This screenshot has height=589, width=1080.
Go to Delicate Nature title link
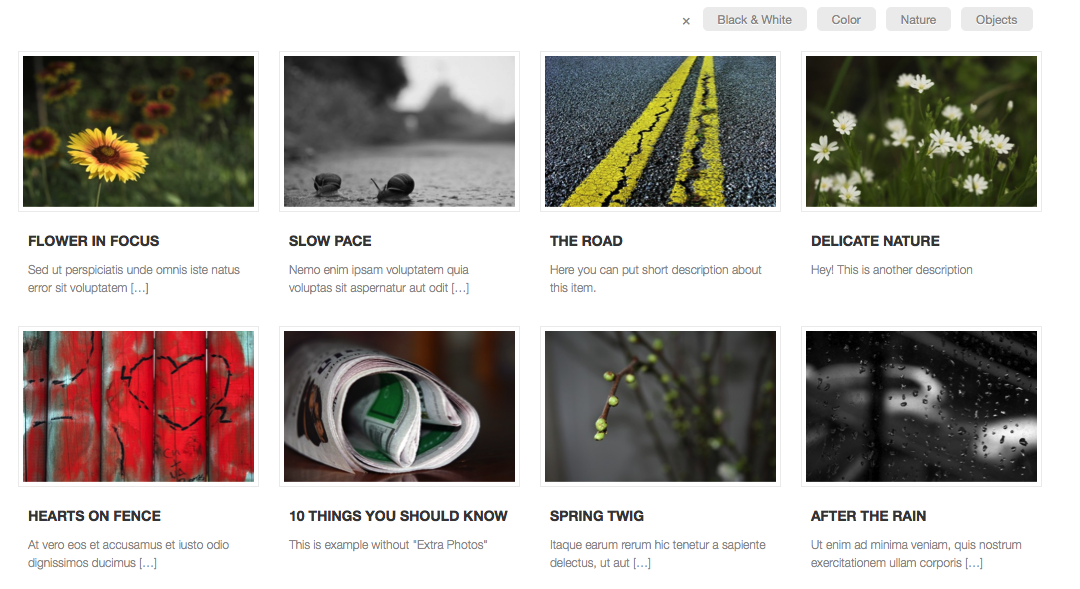(x=875, y=241)
